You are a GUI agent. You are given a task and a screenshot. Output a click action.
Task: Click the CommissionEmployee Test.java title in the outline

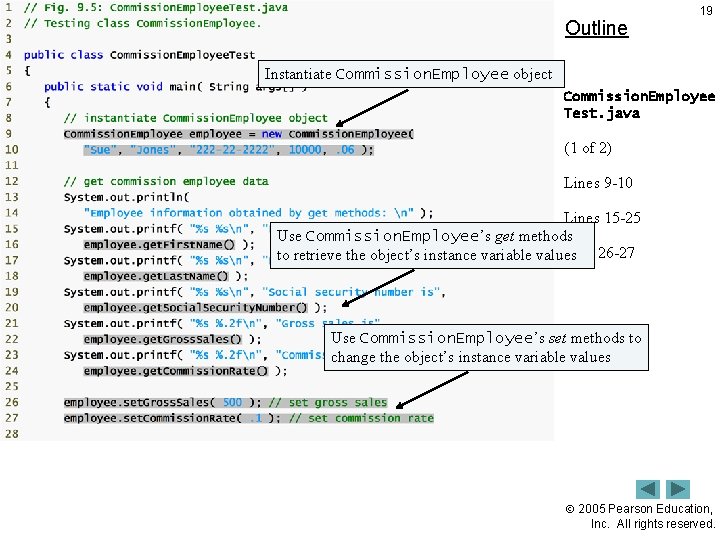639,105
